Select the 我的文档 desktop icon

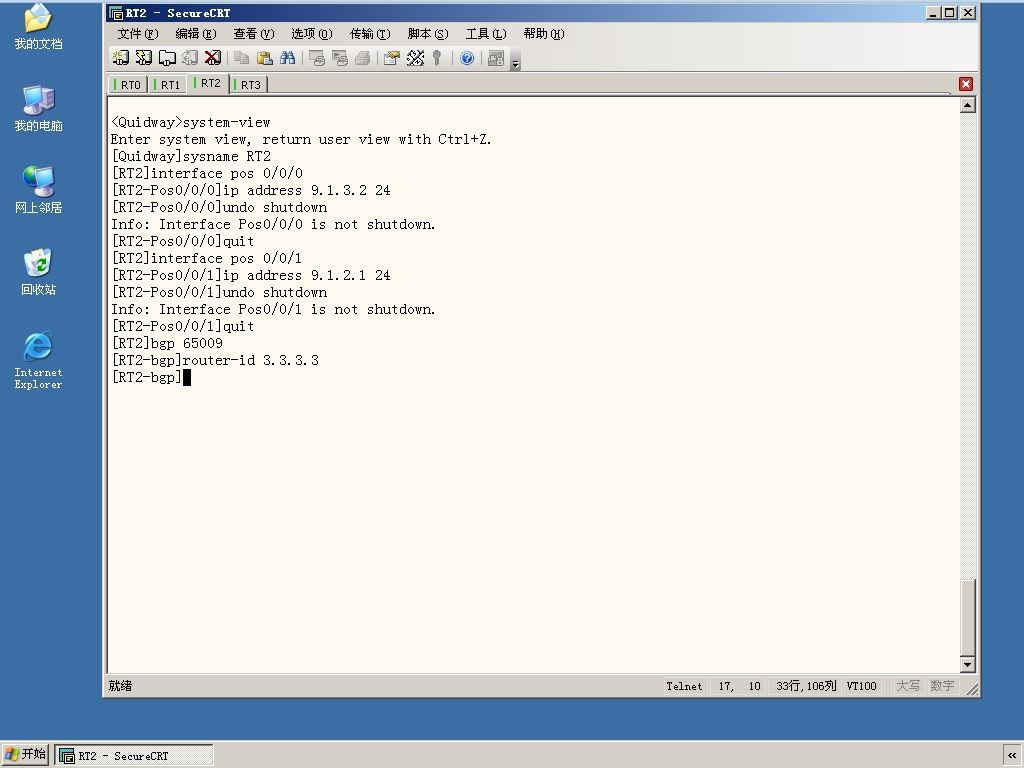pos(39,26)
